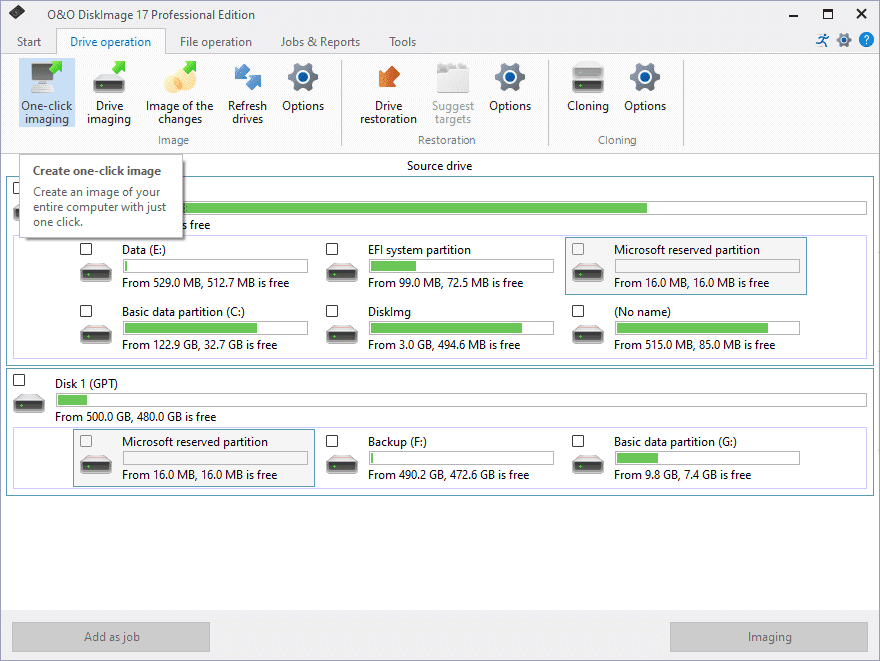This screenshot has height=661, width=880.
Task: Open the Tools tab
Action: [402, 42]
